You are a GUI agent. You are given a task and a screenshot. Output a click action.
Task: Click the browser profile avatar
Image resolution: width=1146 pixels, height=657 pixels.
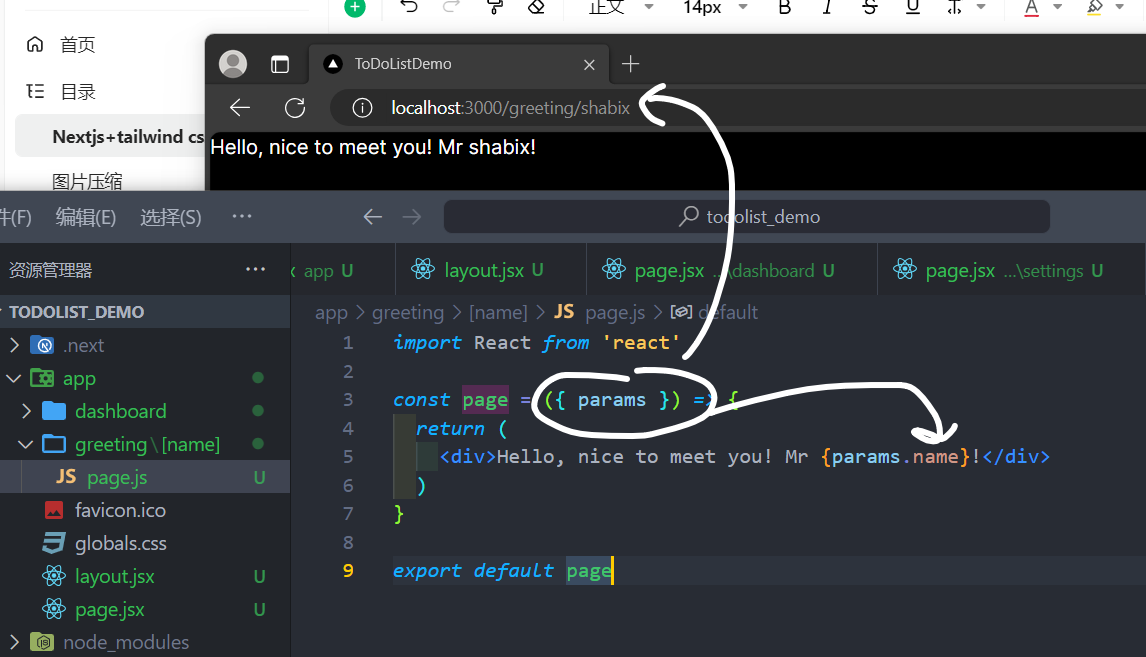click(x=233, y=64)
